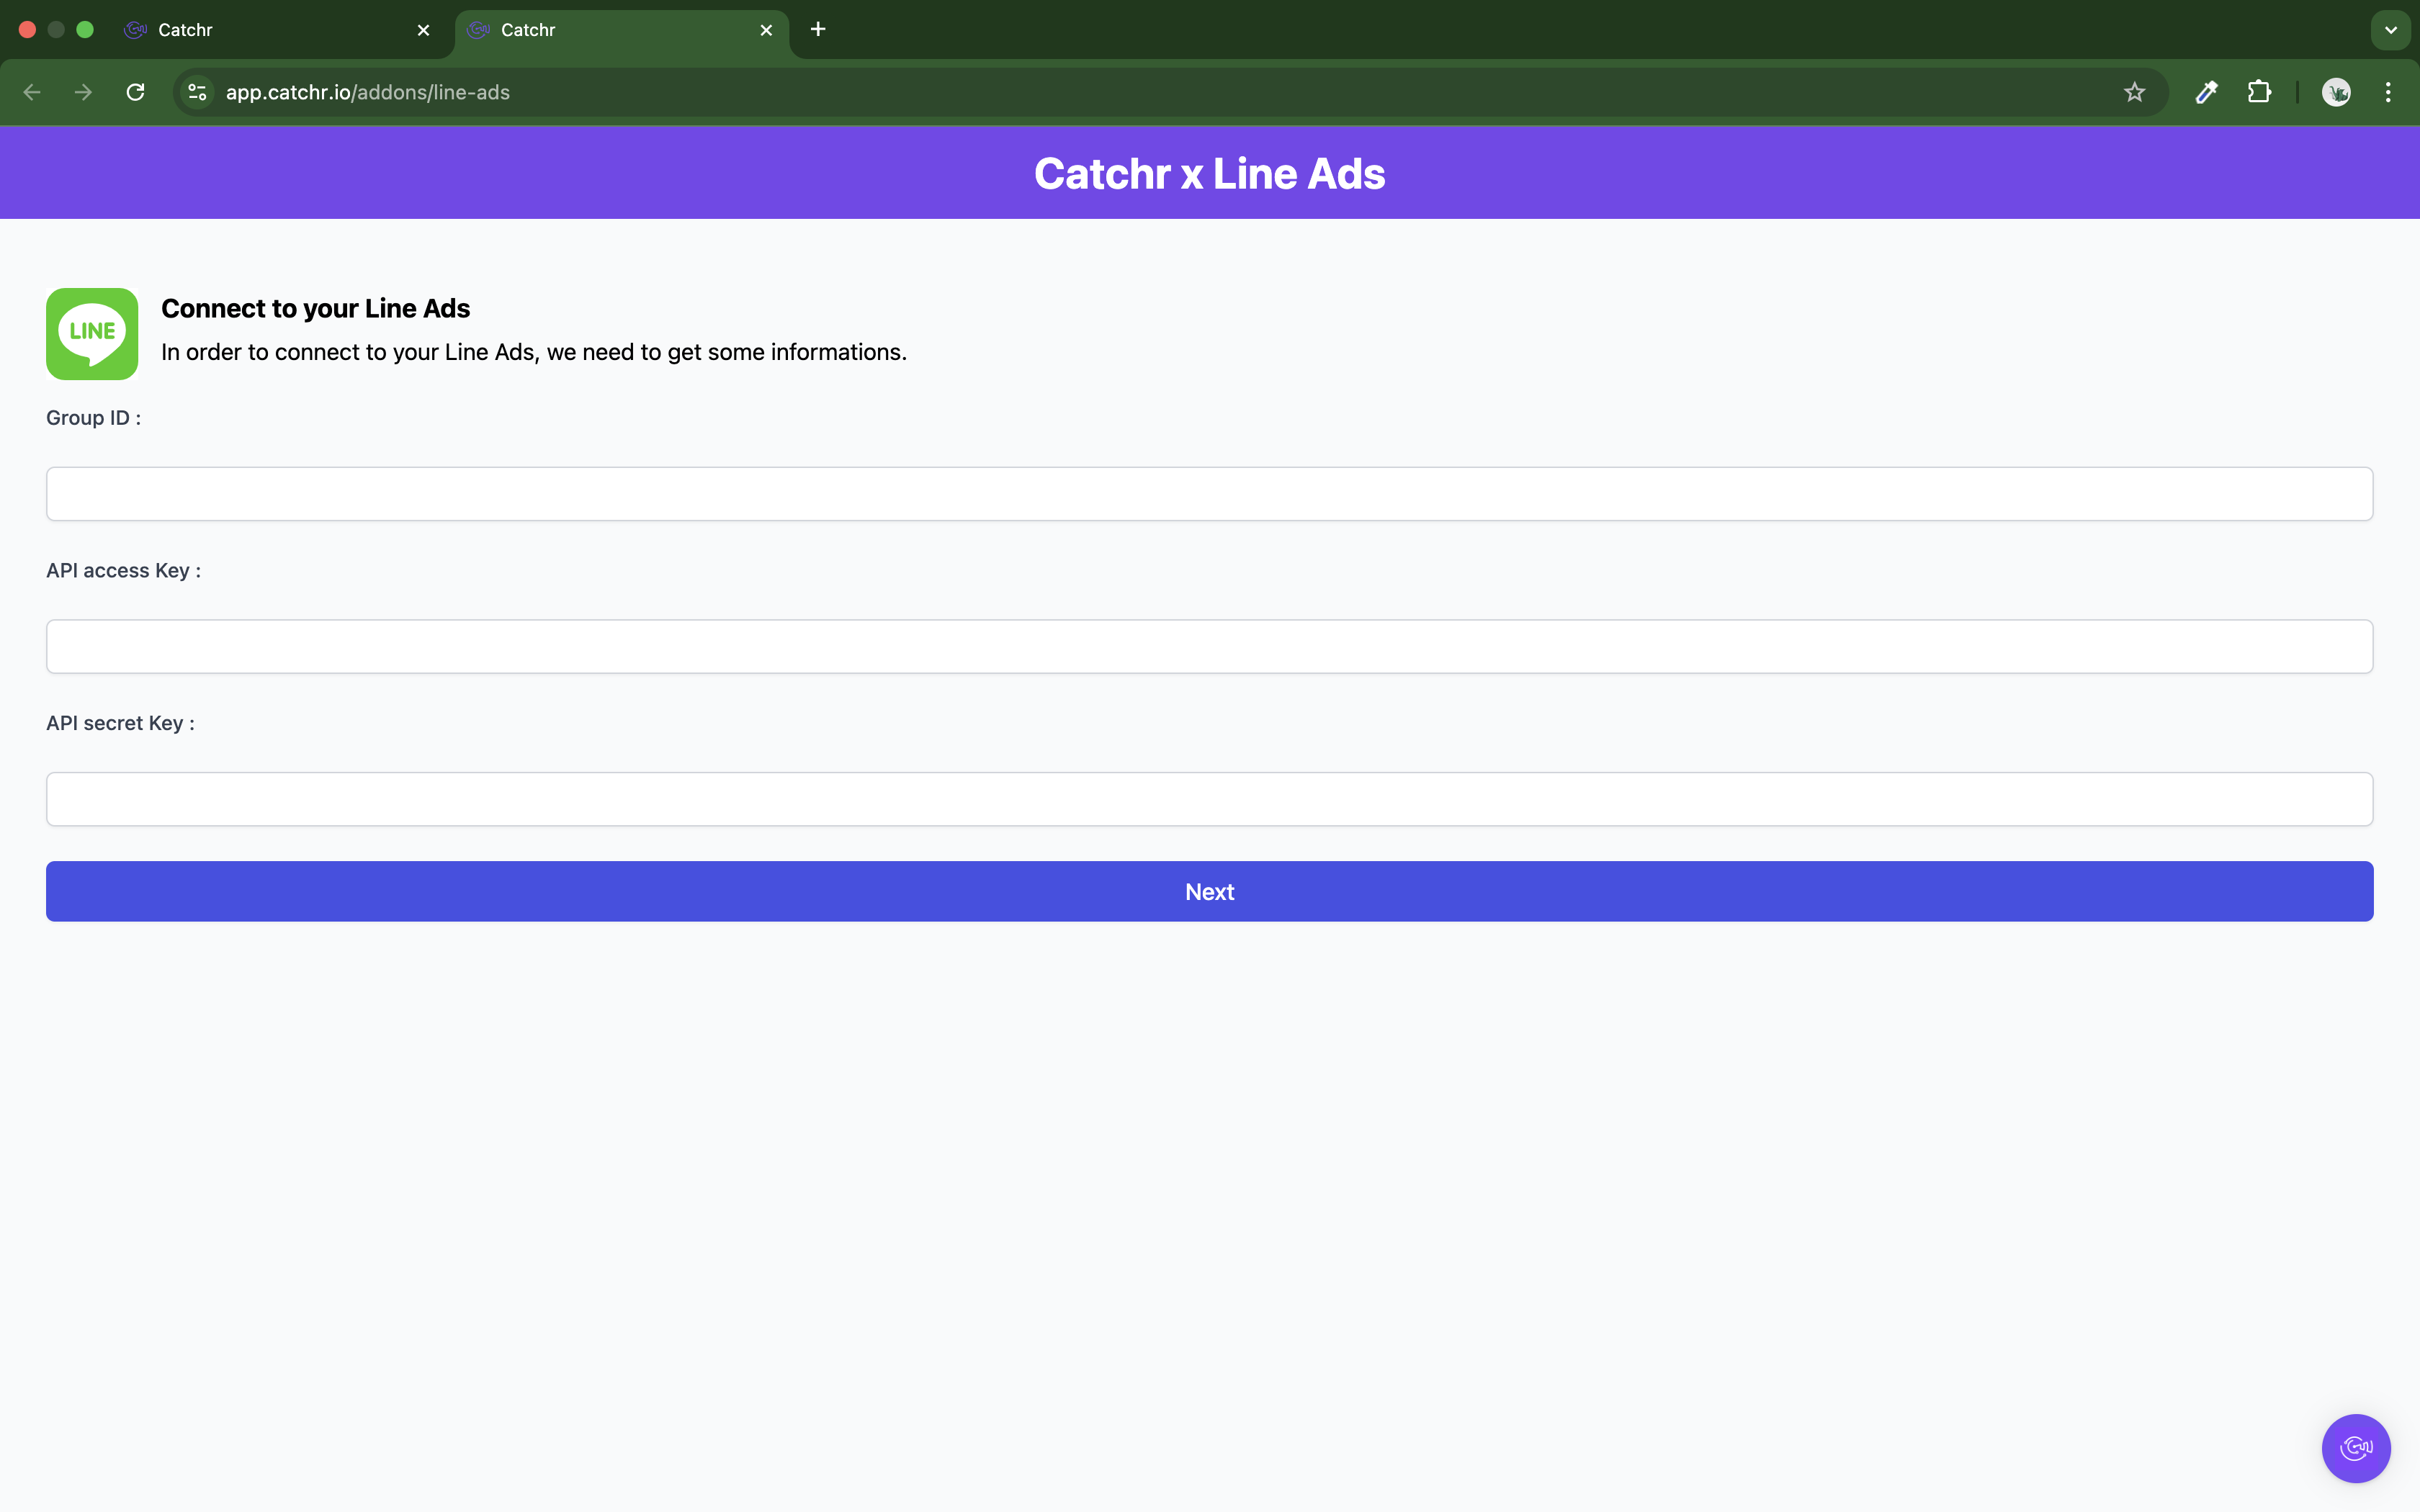
Task: Click the Group ID label
Action: [x=93, y=418]
